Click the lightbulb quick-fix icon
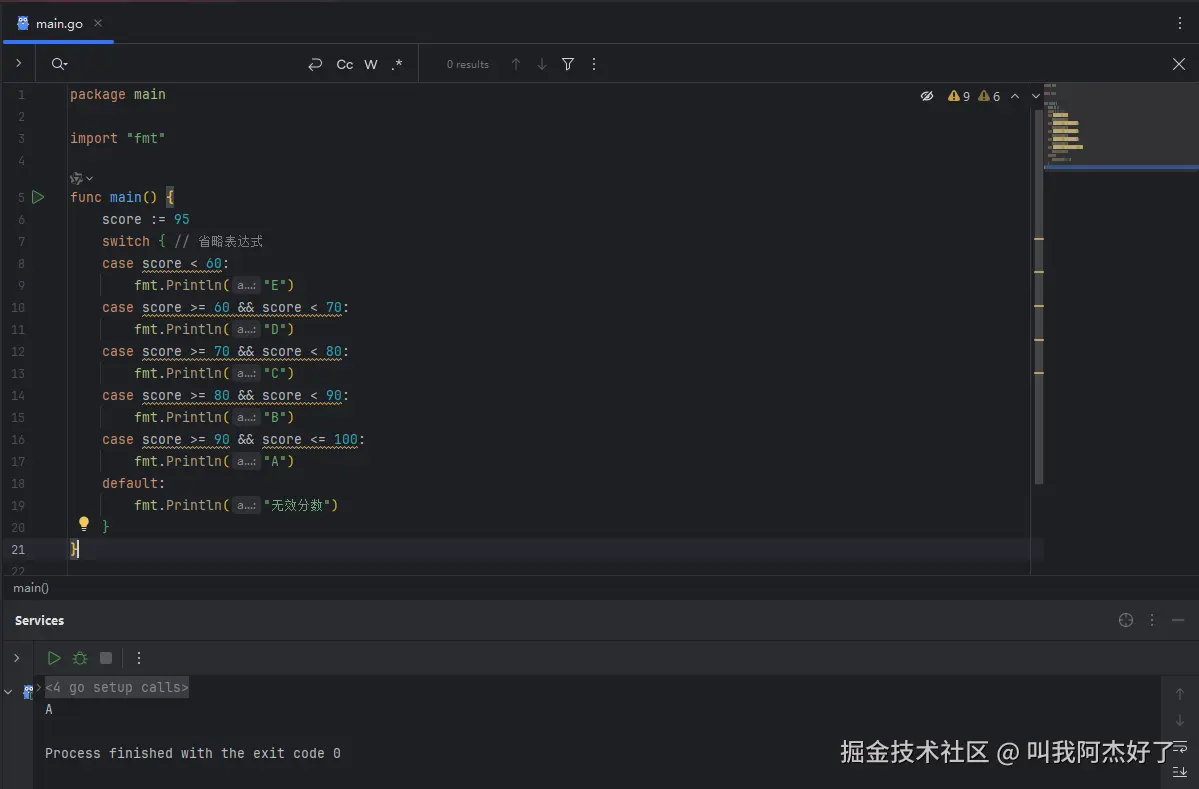The height and width of the screenshot is (789, 1199). pyautogui.click(x=84, y=524)
